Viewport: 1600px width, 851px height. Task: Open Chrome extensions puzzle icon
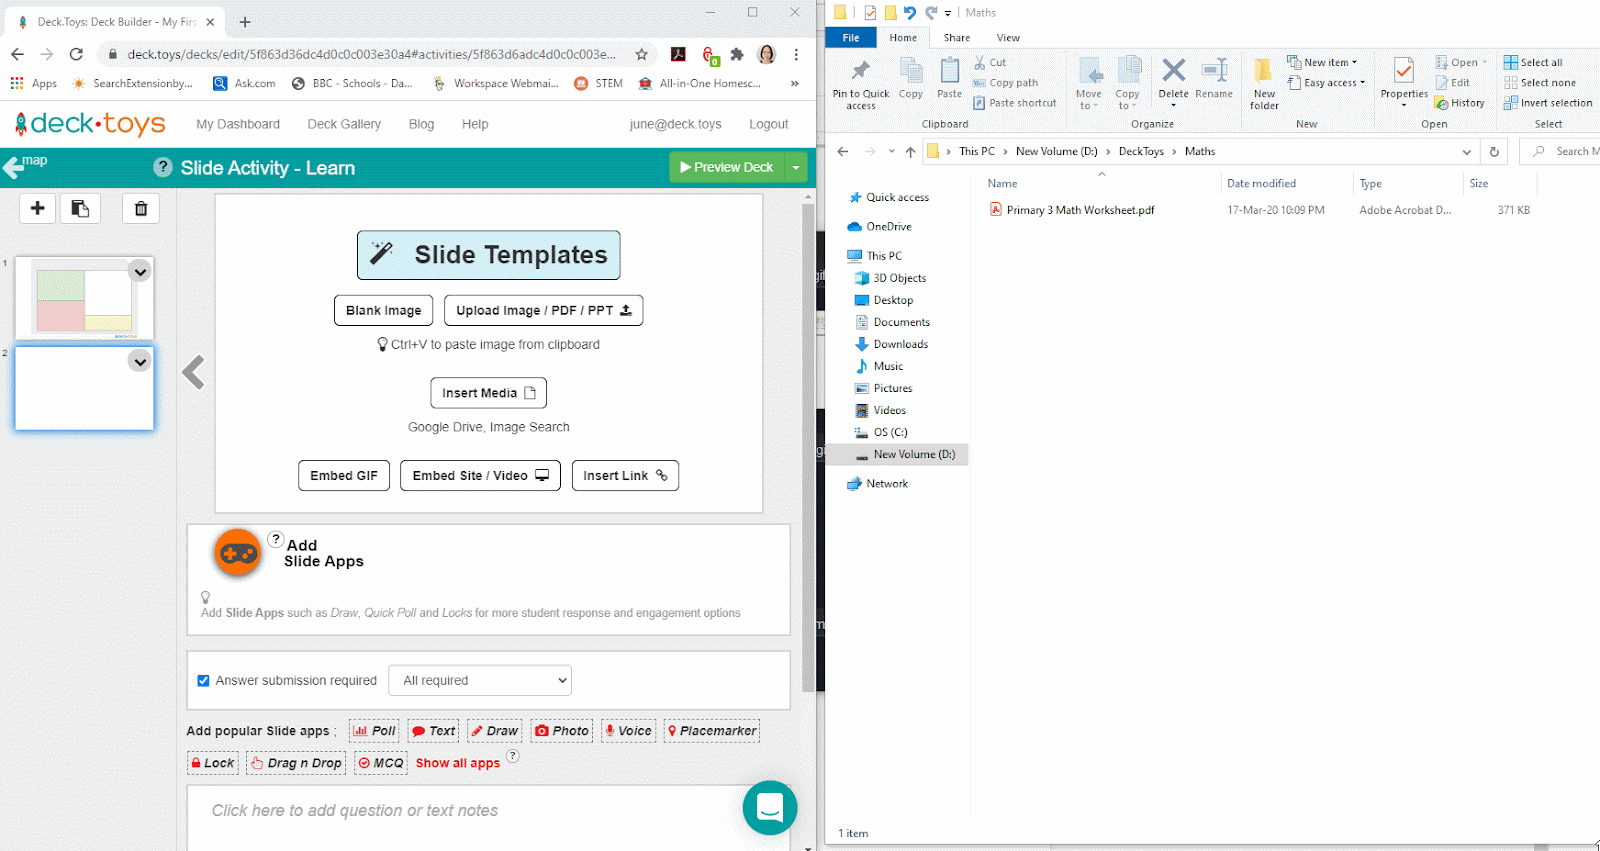(x=737, y=54)
